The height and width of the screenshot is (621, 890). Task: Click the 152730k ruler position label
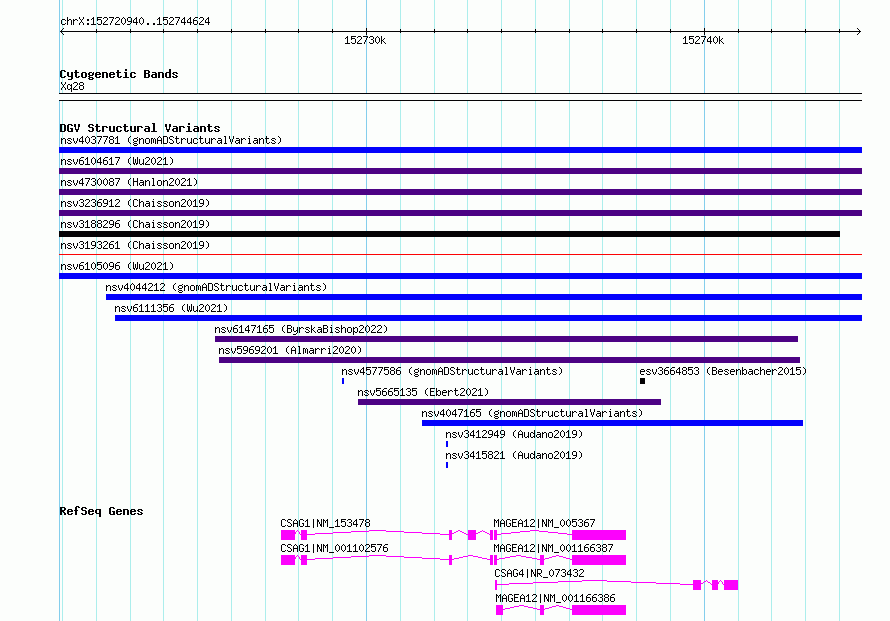pos(365,40)
